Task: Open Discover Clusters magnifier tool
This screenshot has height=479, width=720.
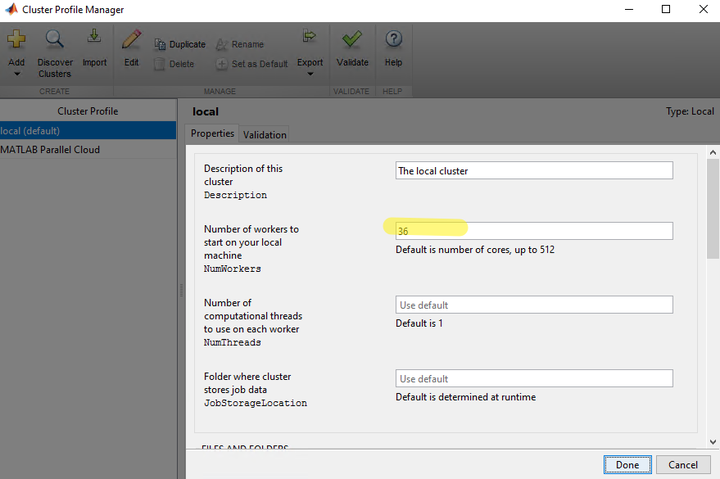Action: coord(54,39)
